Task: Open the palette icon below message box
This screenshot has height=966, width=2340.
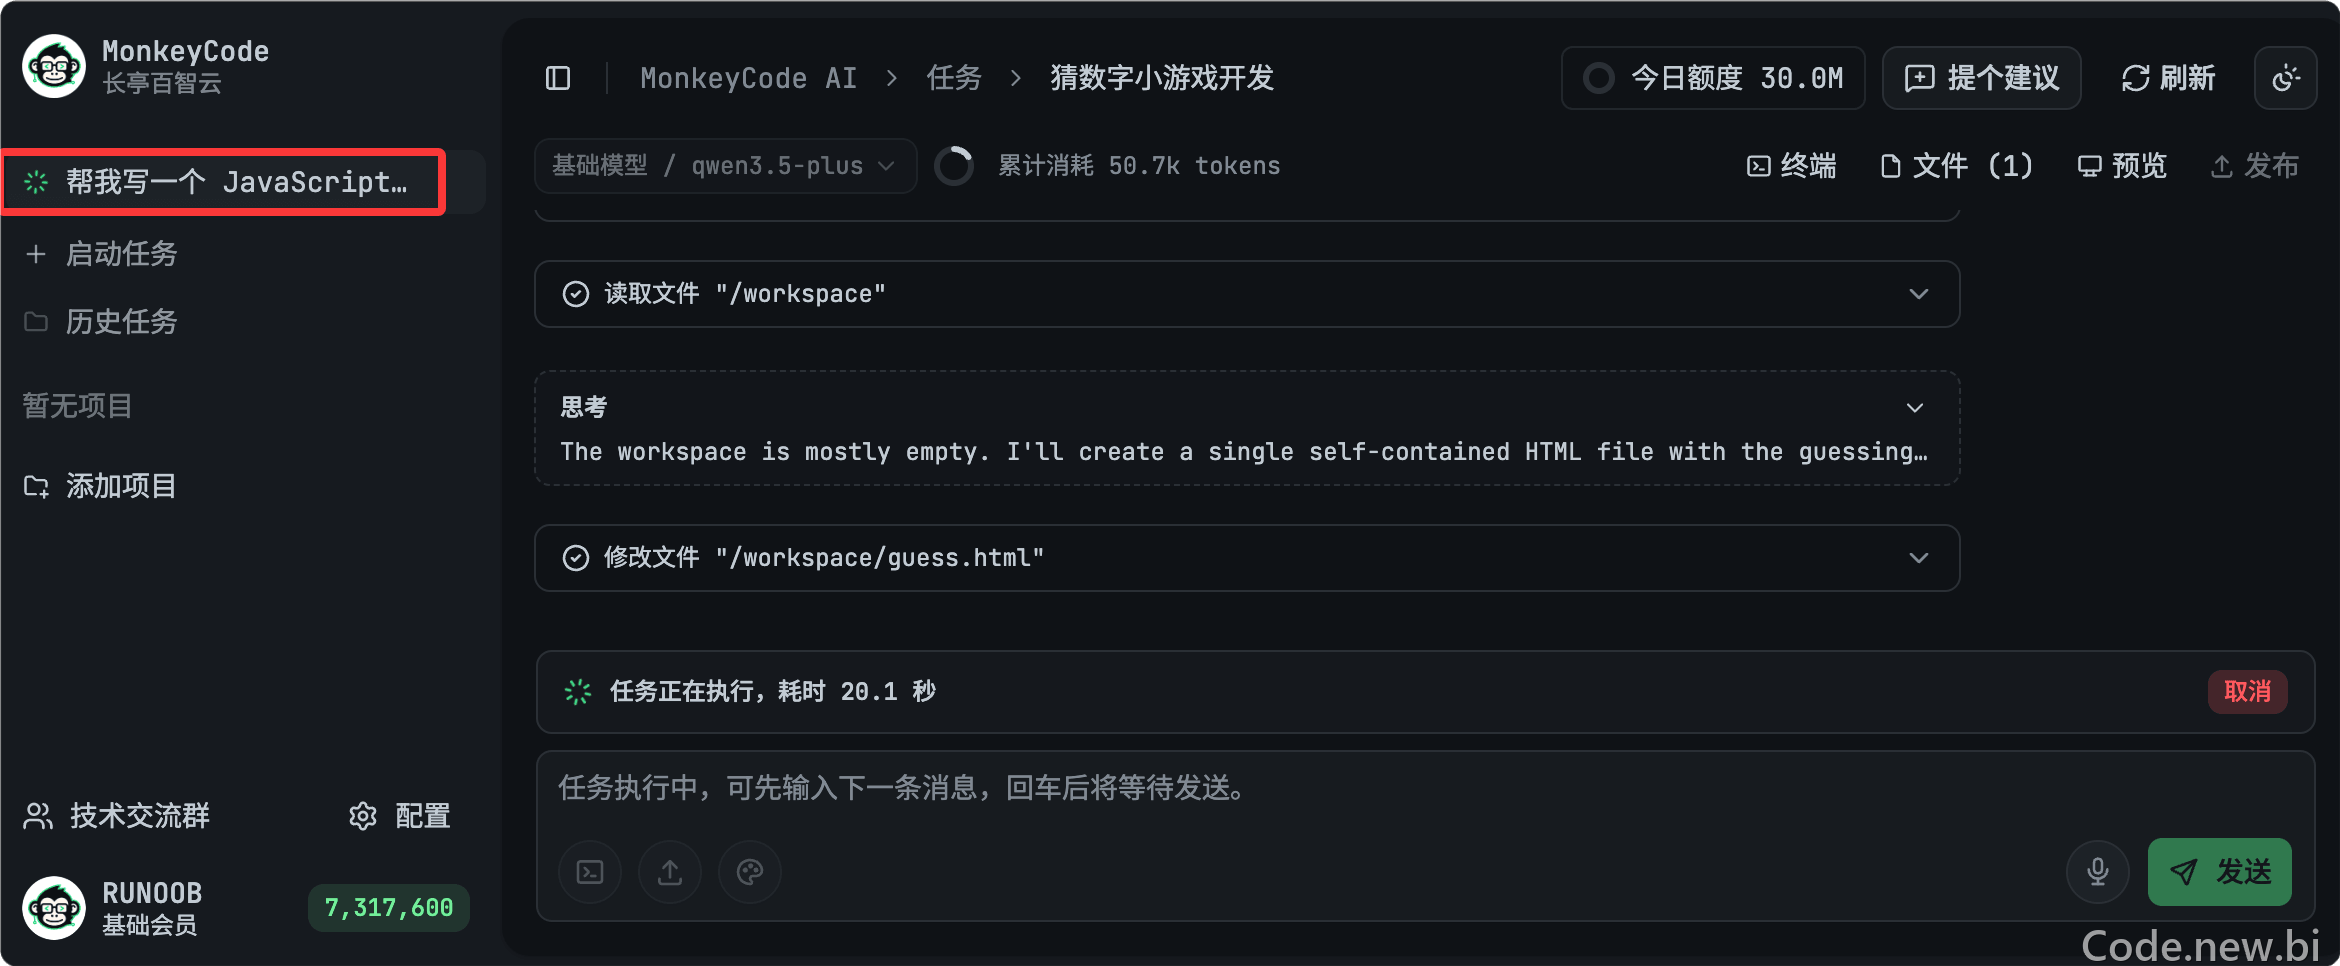Action: (750, 872)
